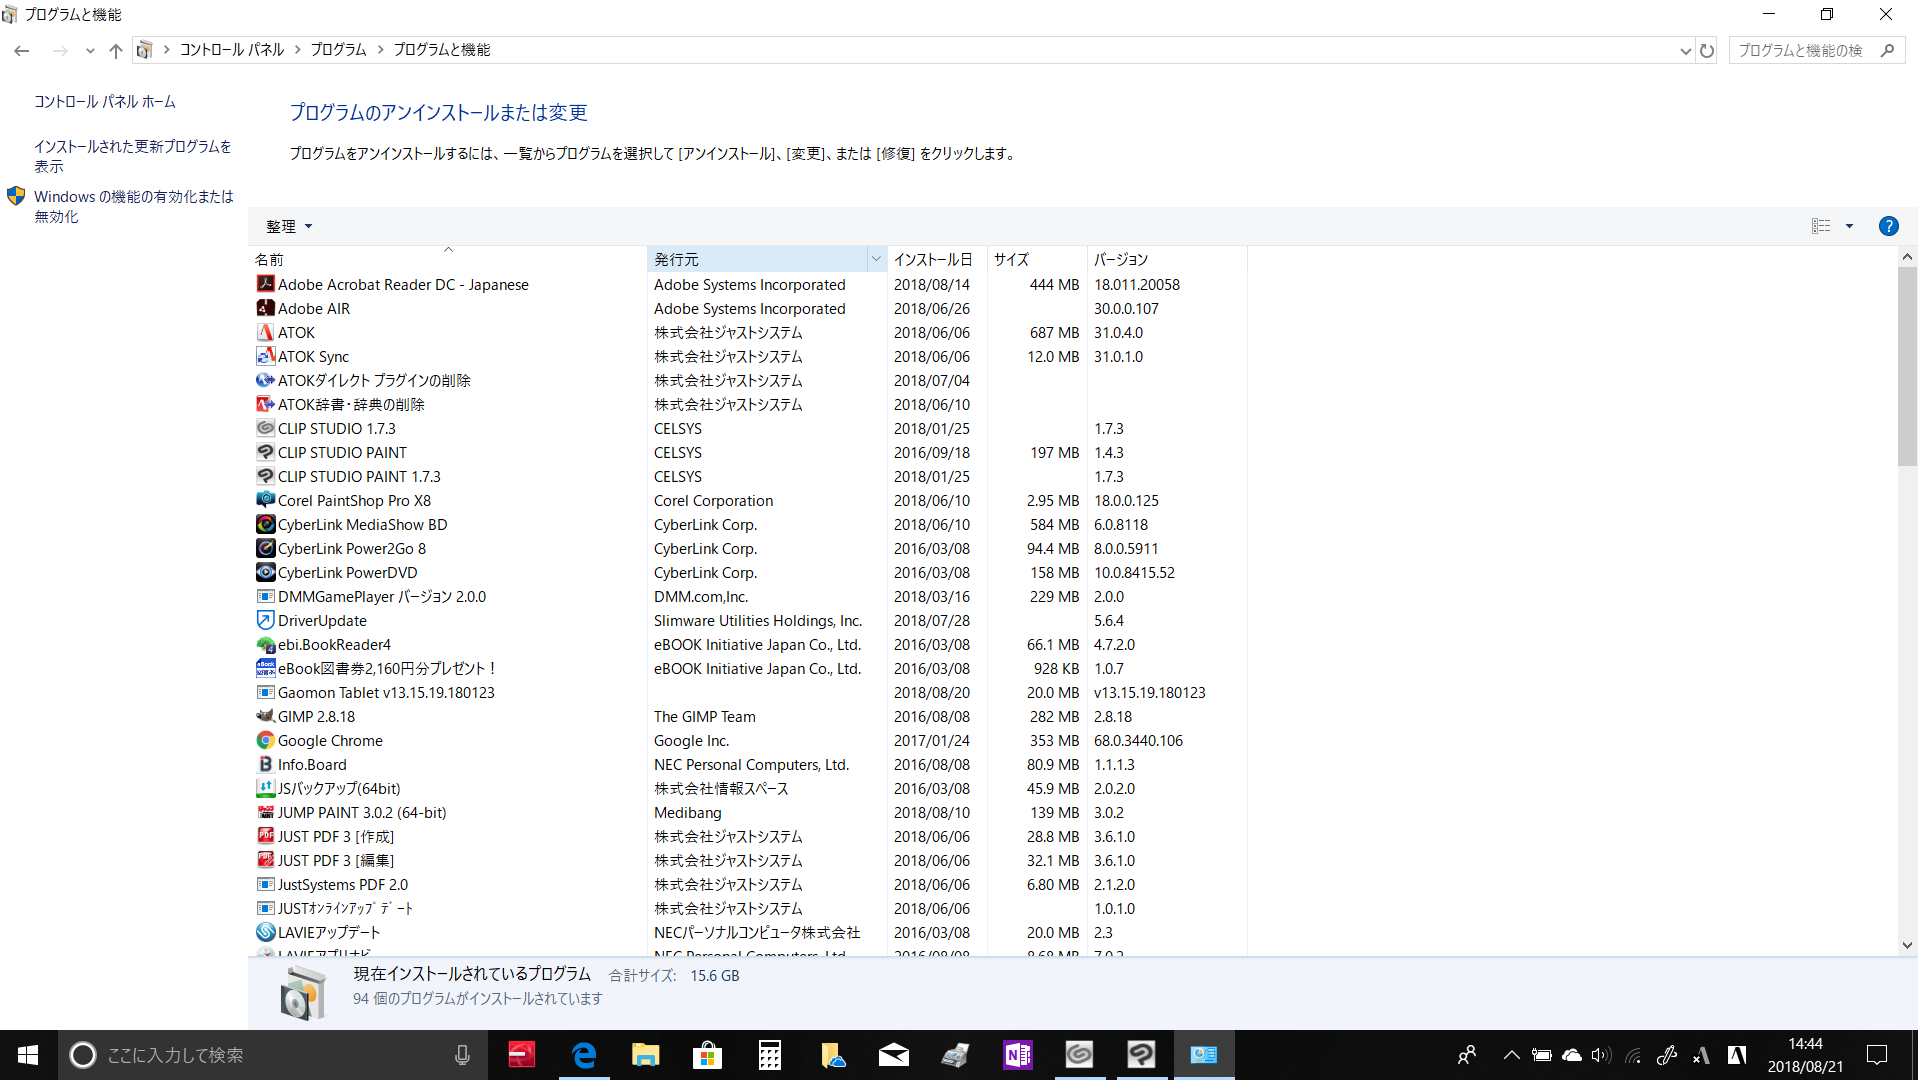
Task: Click the vertical scrollbar down arrow
Action: 1906,945
